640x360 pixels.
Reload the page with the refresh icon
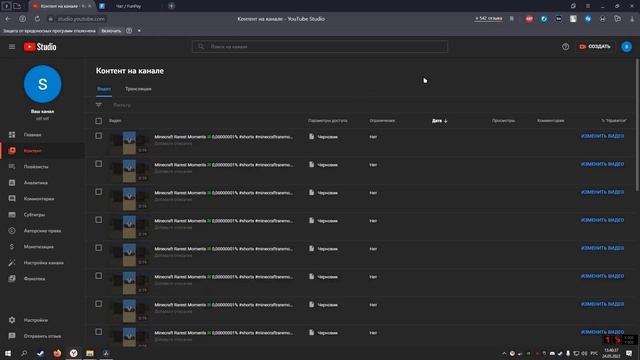[x=37, y=19]
